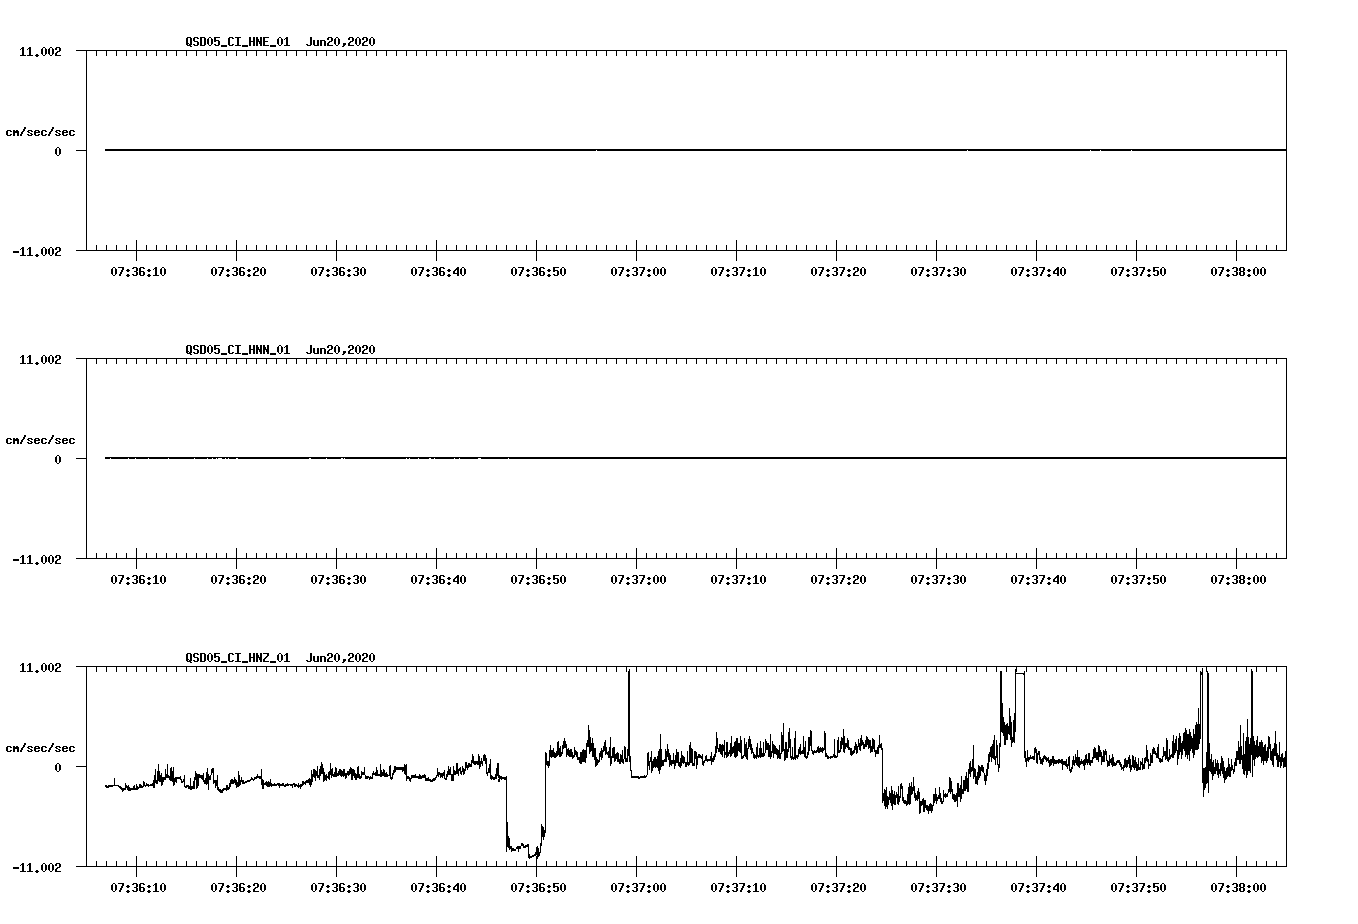The image size is (1358, 924).
Task: Click the 07:37:50 time label under HNN plot
Action: pyautogui.click(x=1138, y=580)
